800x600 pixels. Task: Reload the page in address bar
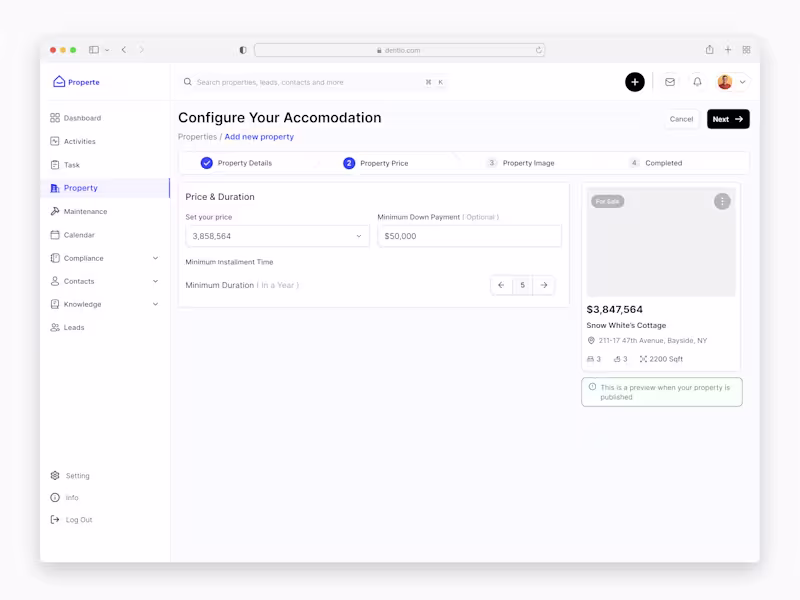(x=538, y=50)
